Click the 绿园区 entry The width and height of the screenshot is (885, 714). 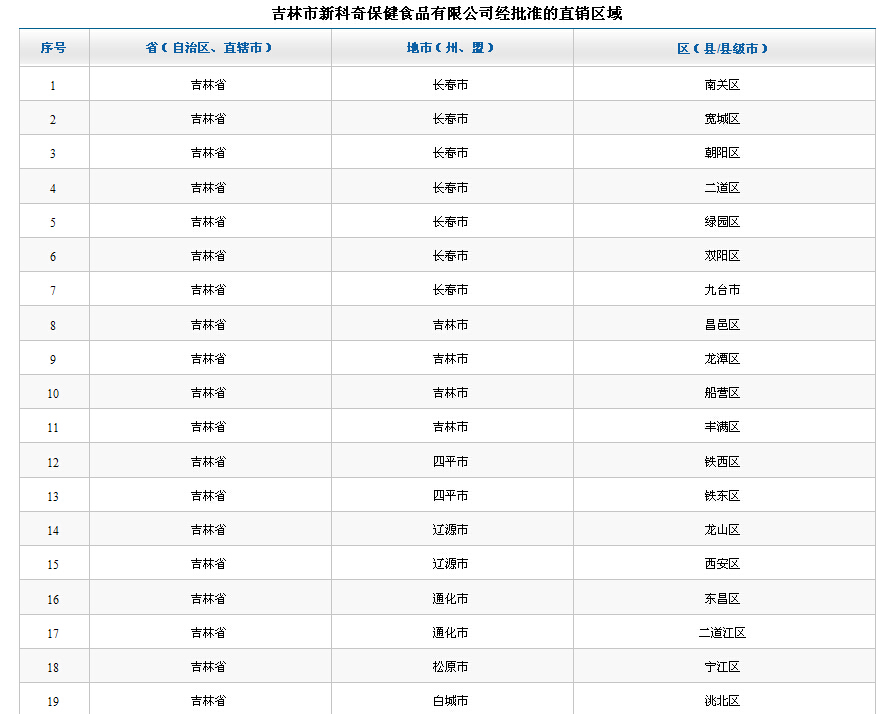coord(722,222)
